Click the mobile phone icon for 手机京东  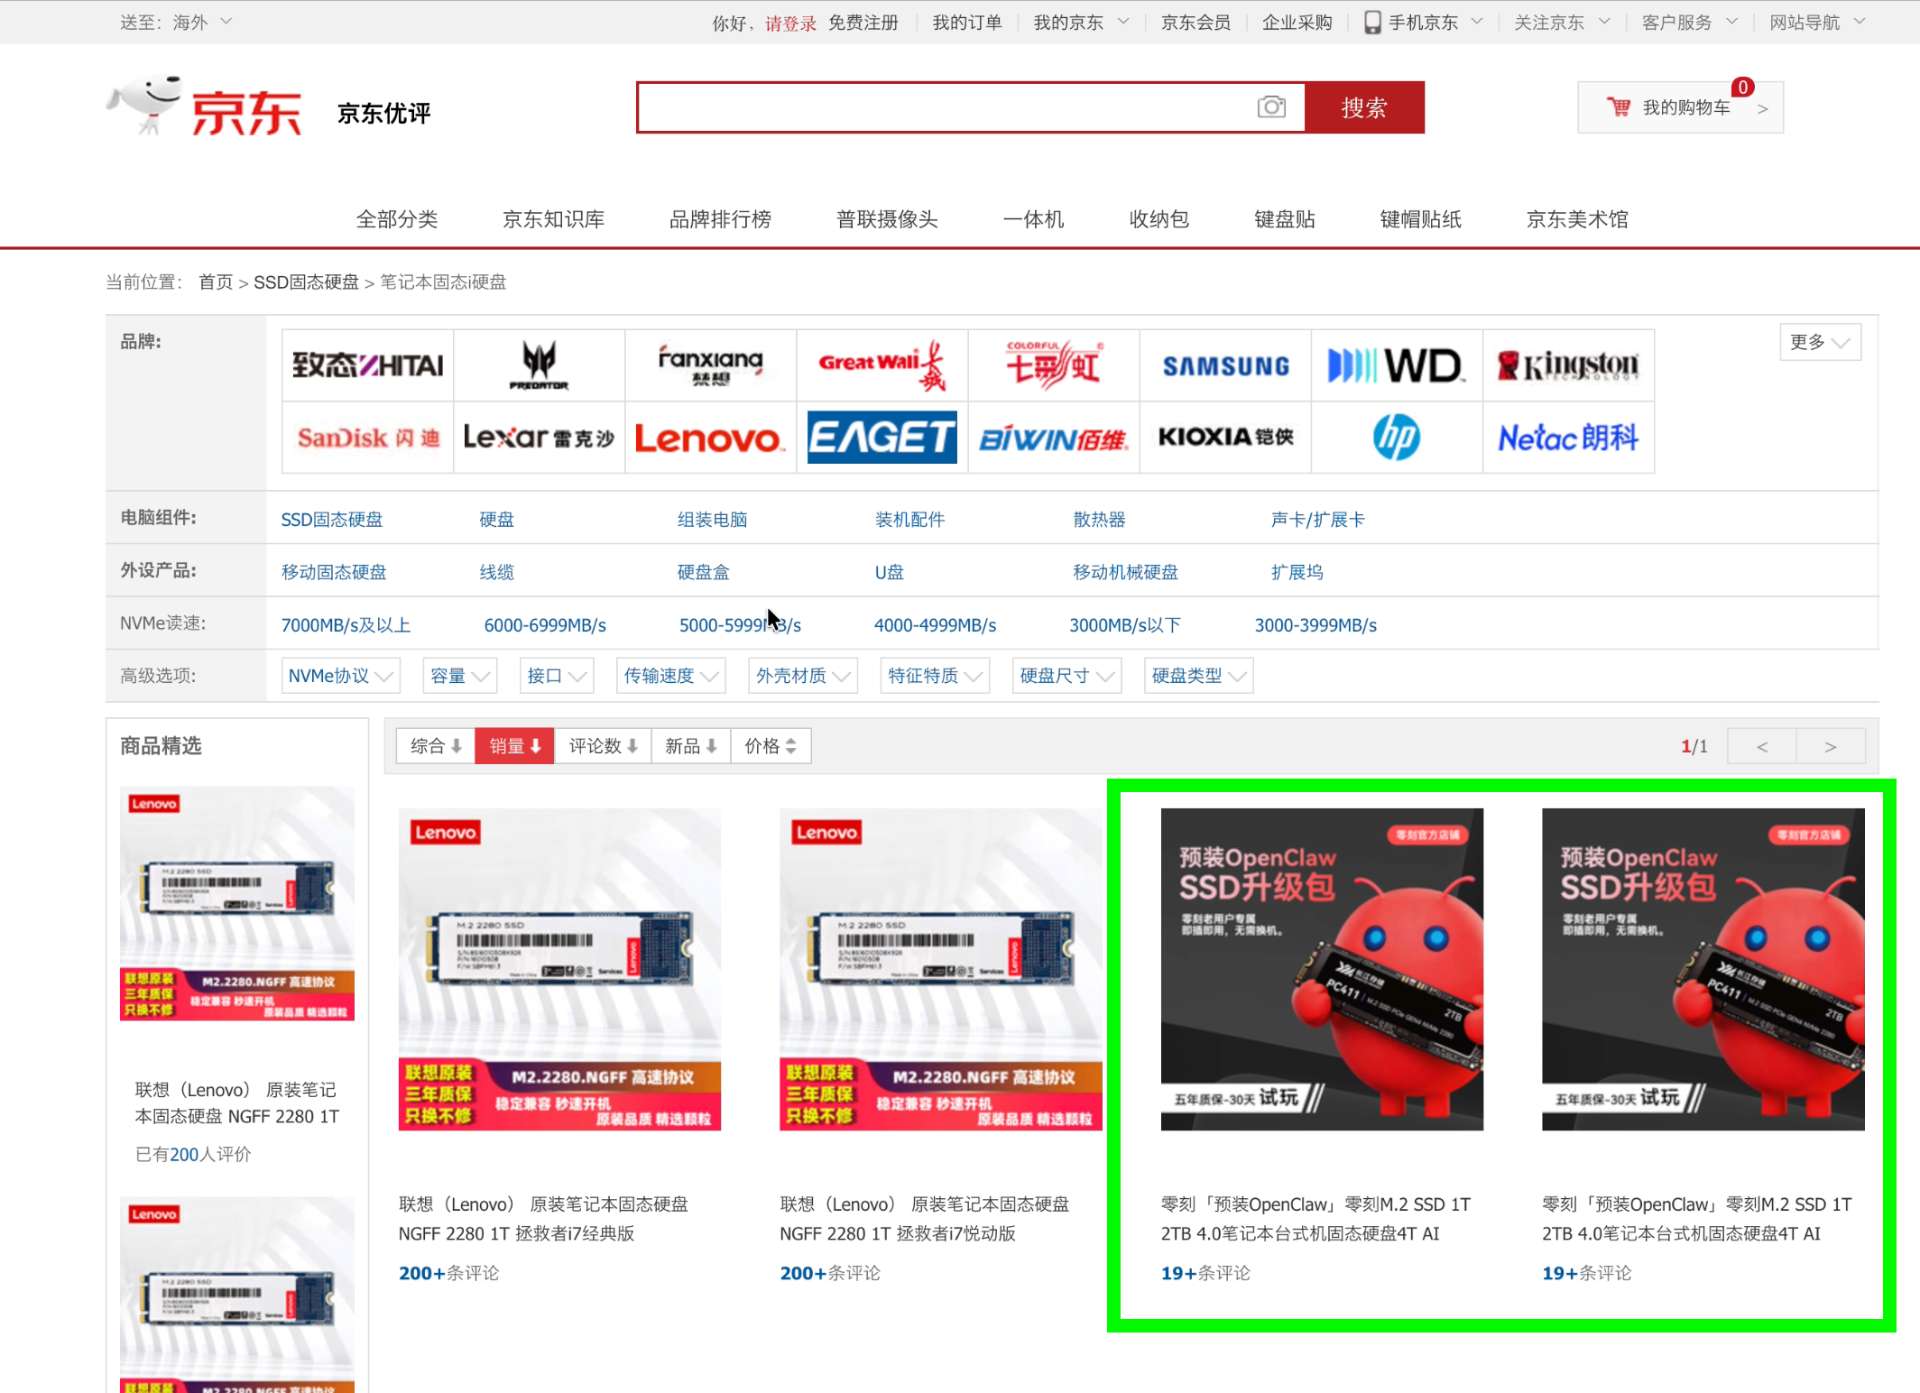coord(1372,22)
